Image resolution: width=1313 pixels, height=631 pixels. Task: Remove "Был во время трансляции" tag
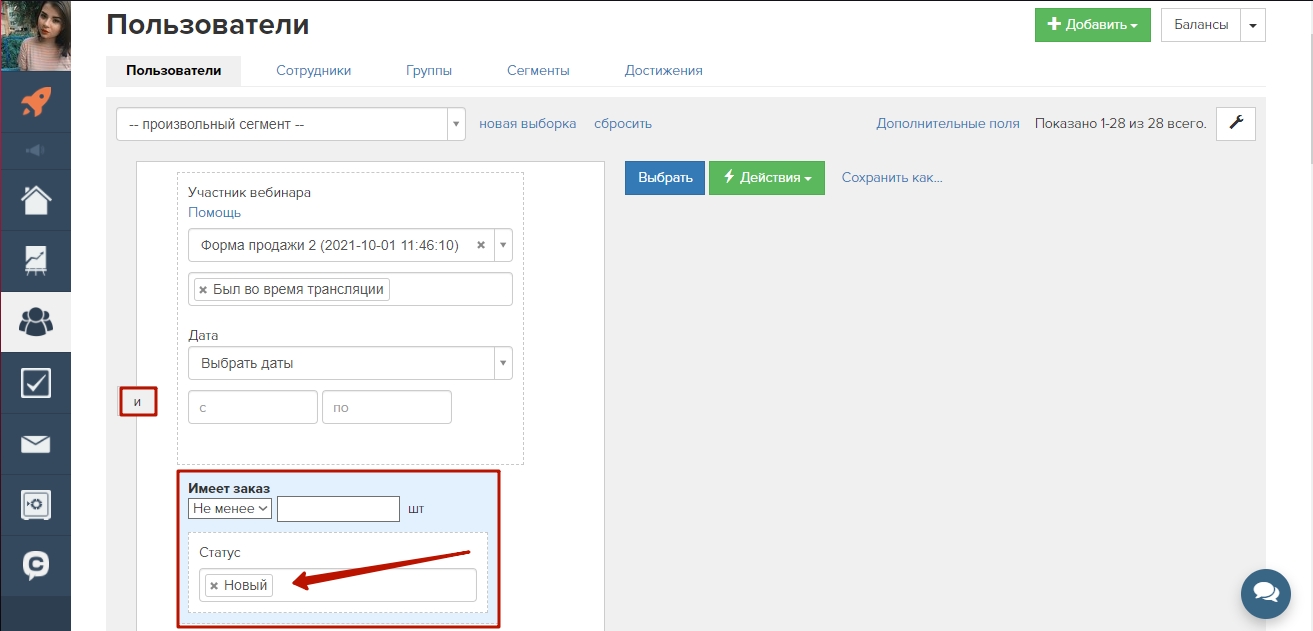(203, 289)
